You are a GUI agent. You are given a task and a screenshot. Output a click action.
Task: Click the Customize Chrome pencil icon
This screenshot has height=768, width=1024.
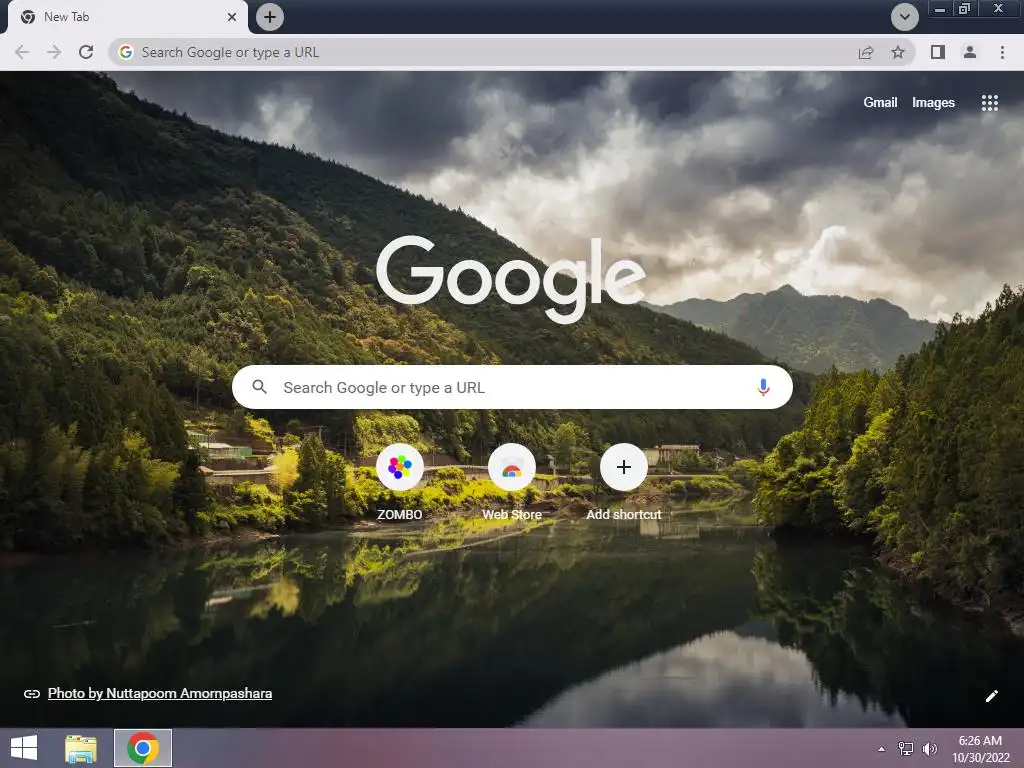991,696
